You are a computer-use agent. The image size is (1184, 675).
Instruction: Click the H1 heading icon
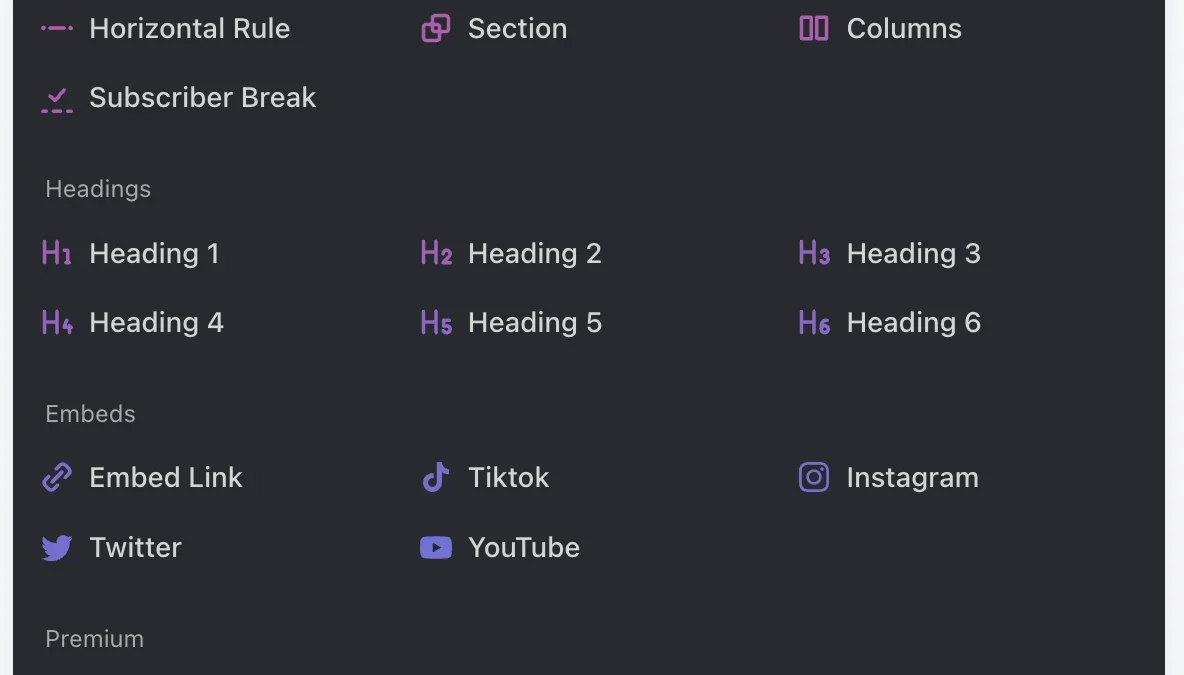pyautogui.click(x=57, y=253)
